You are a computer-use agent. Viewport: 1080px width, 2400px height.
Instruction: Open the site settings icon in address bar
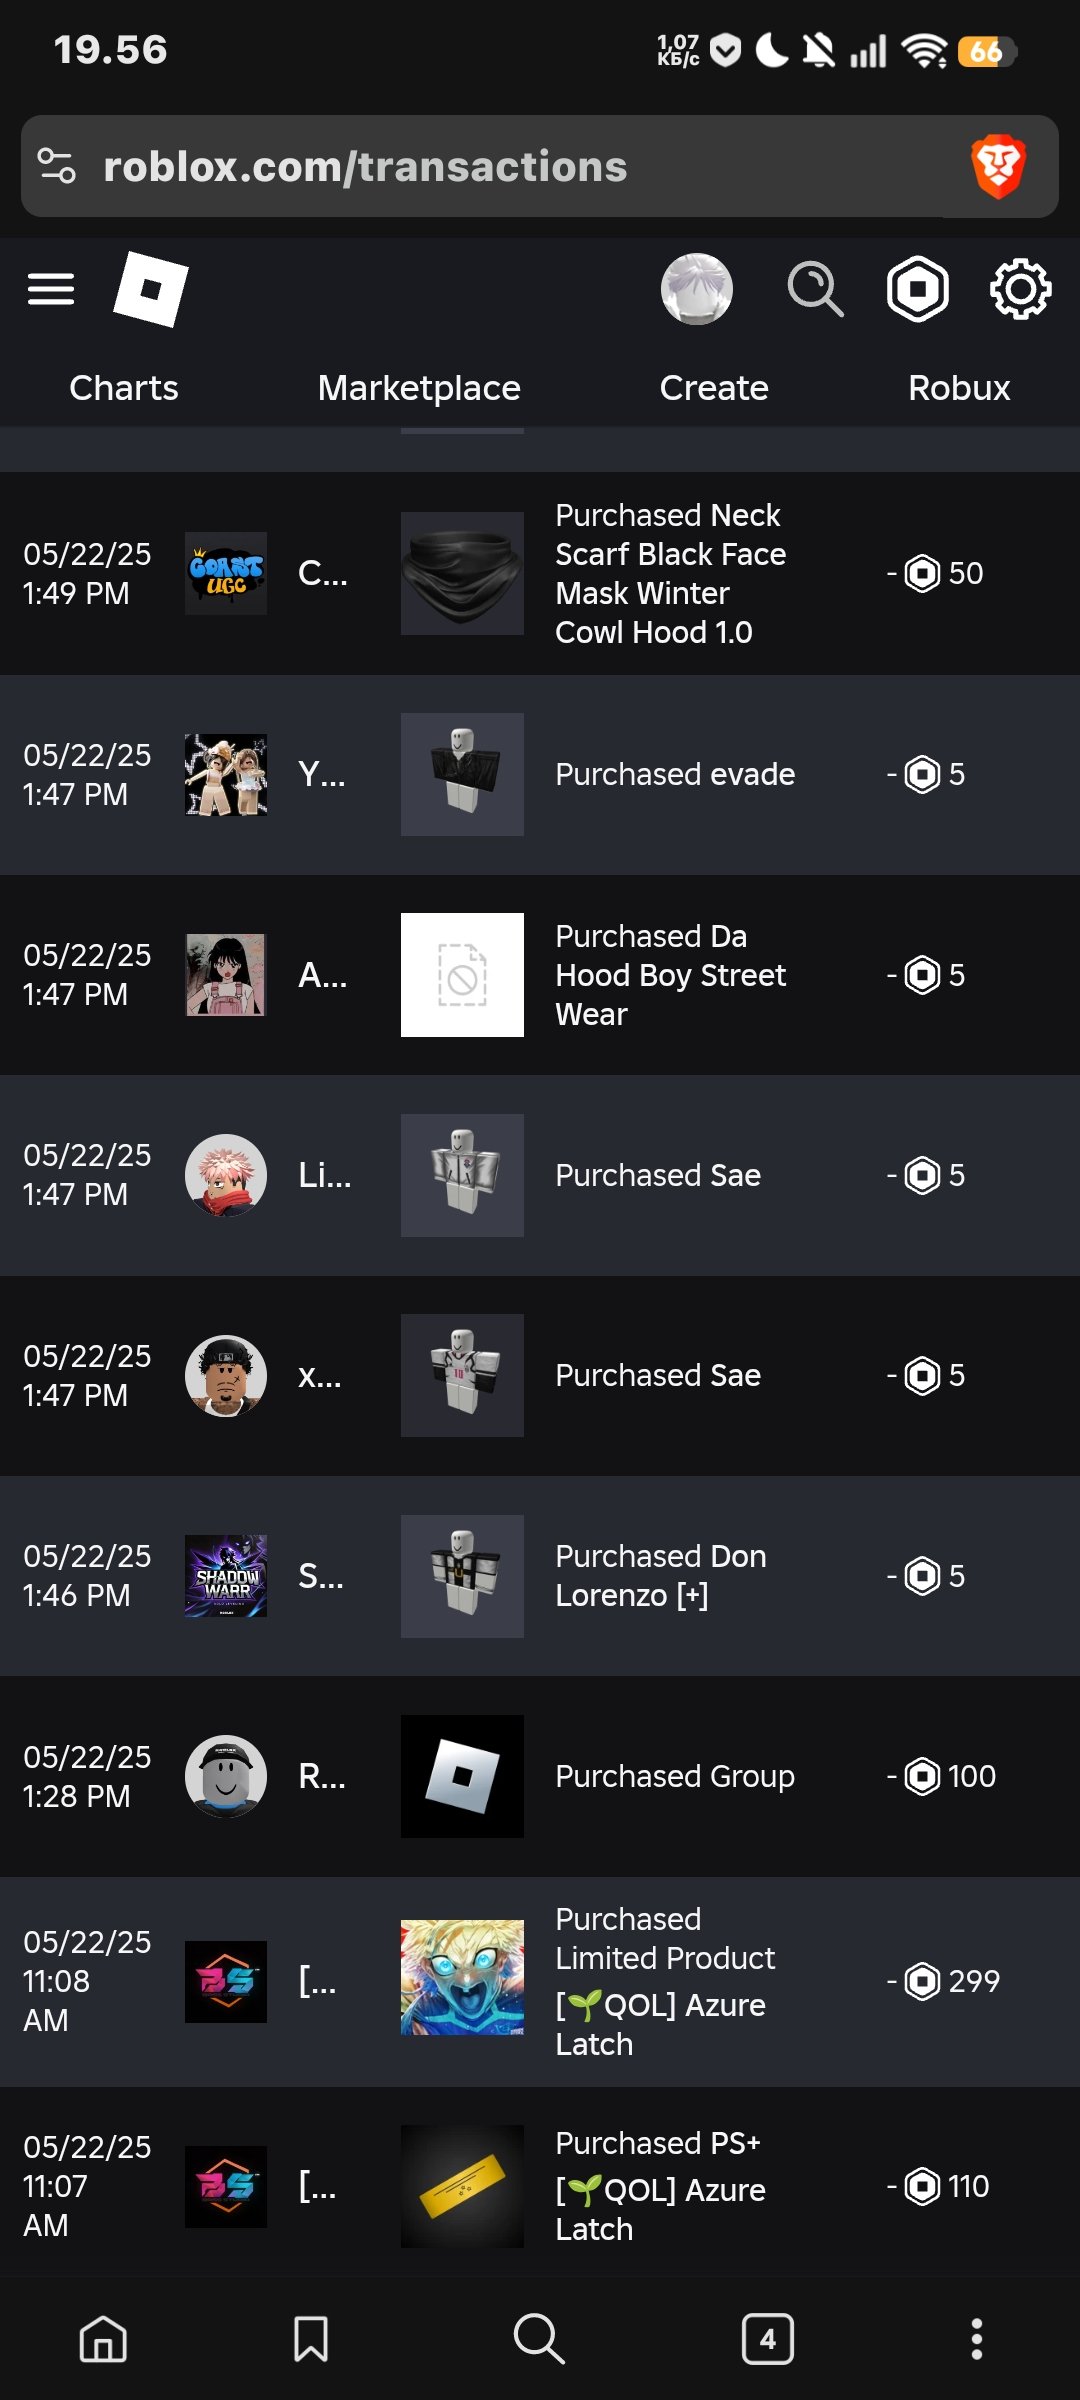click(56, 166)
